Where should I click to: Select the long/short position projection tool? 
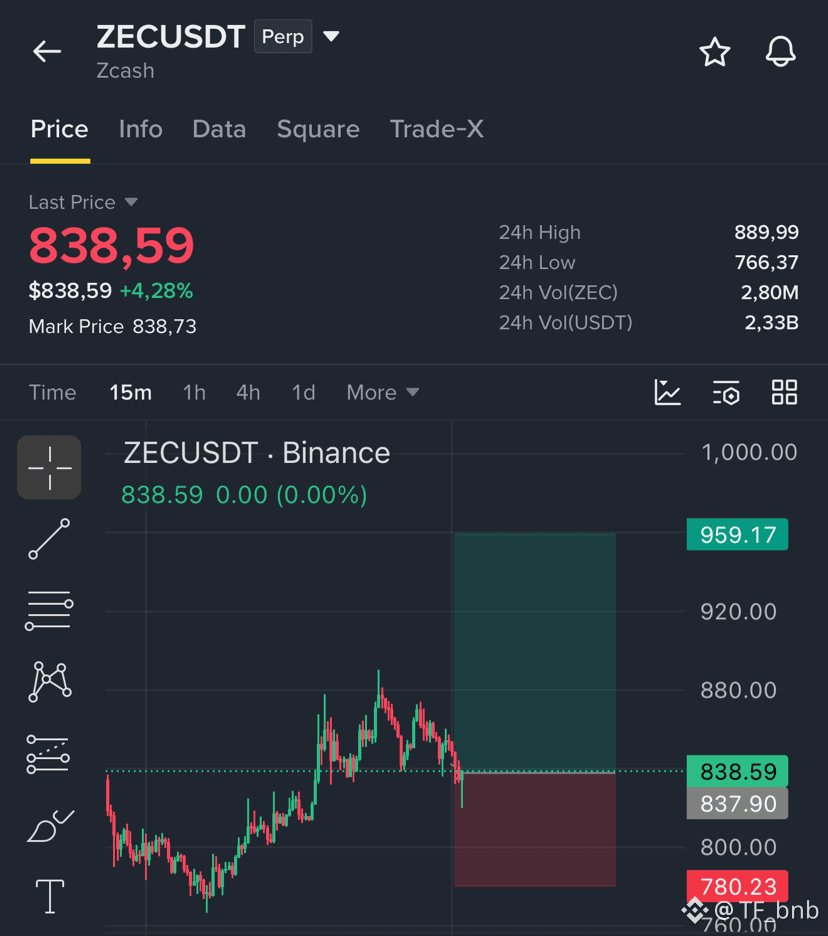pyautogui.click(x=48, y=754)
